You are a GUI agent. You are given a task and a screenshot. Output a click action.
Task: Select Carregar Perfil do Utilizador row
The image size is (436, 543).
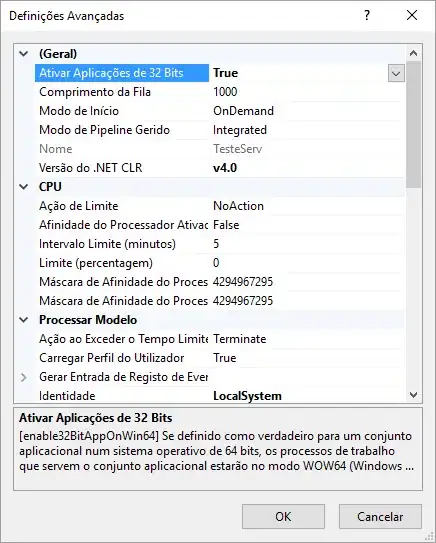click(x=220, y=358)
